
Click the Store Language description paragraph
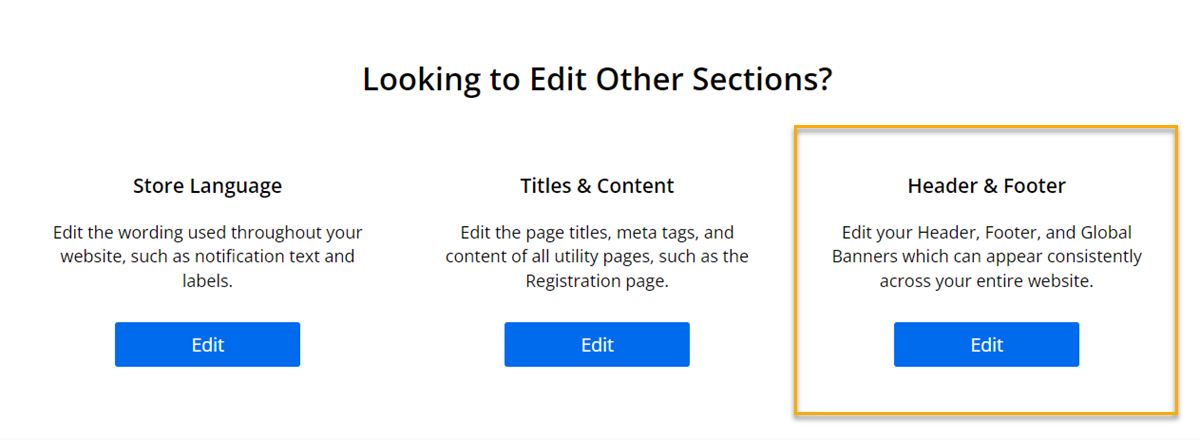[x=207, y=257]
